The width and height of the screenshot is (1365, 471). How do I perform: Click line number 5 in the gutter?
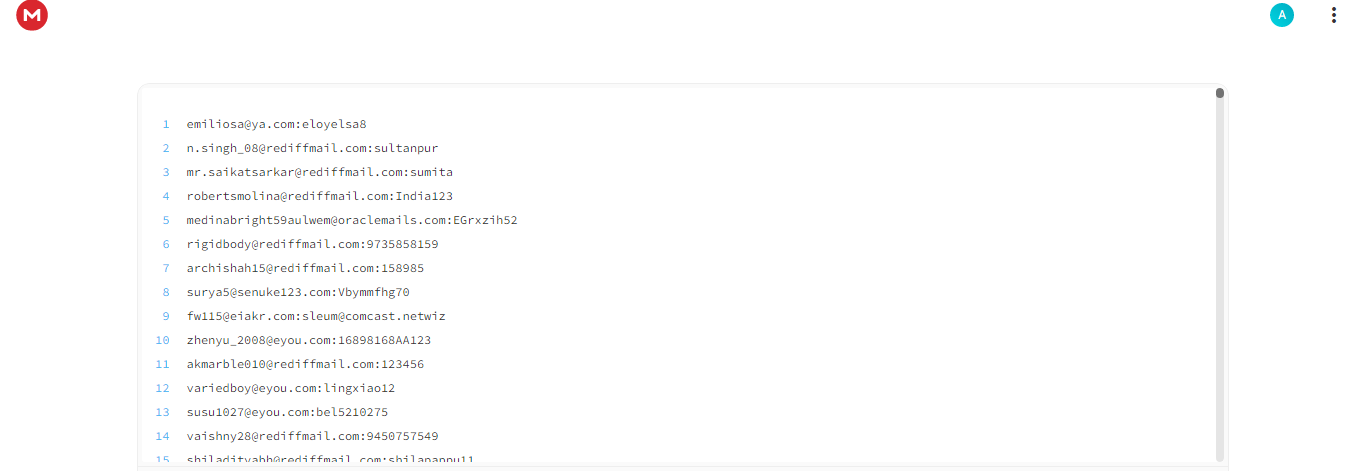(x=166, y=220)
